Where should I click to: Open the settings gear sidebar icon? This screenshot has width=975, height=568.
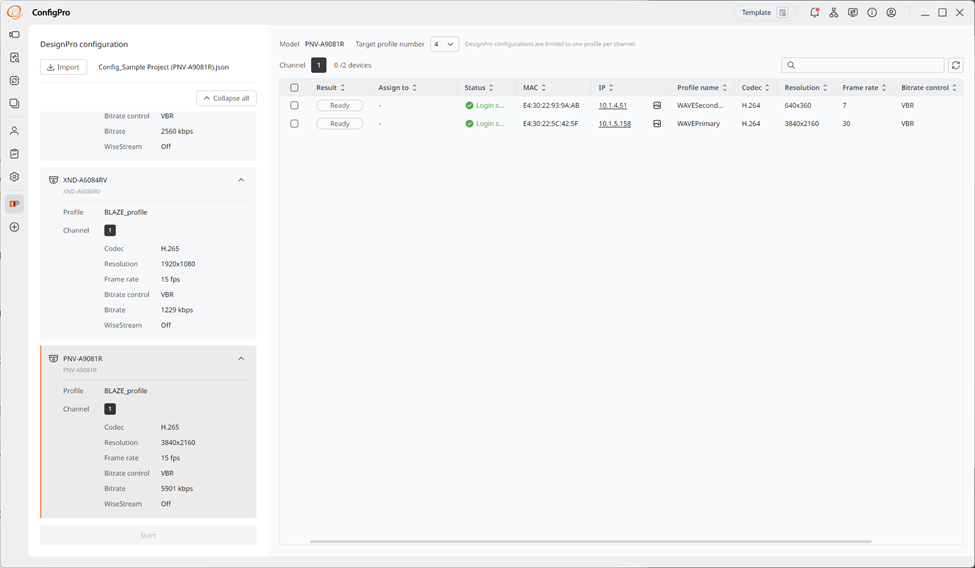[x=14, y=177]
